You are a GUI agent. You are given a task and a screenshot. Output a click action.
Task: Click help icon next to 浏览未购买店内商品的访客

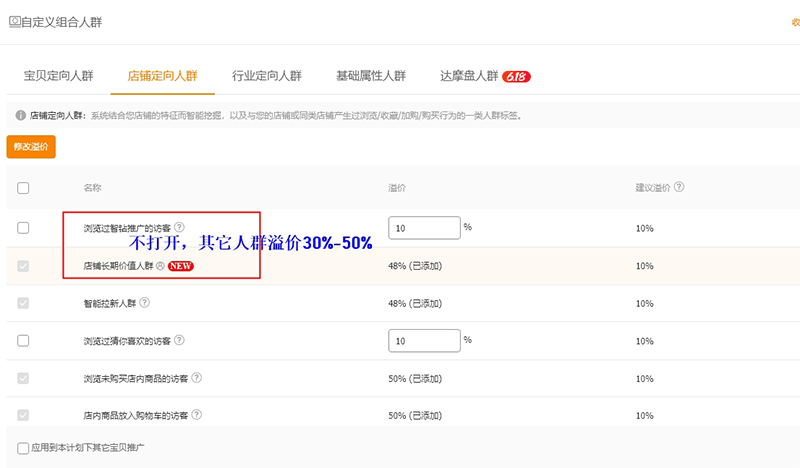click(x=197, y=379)
